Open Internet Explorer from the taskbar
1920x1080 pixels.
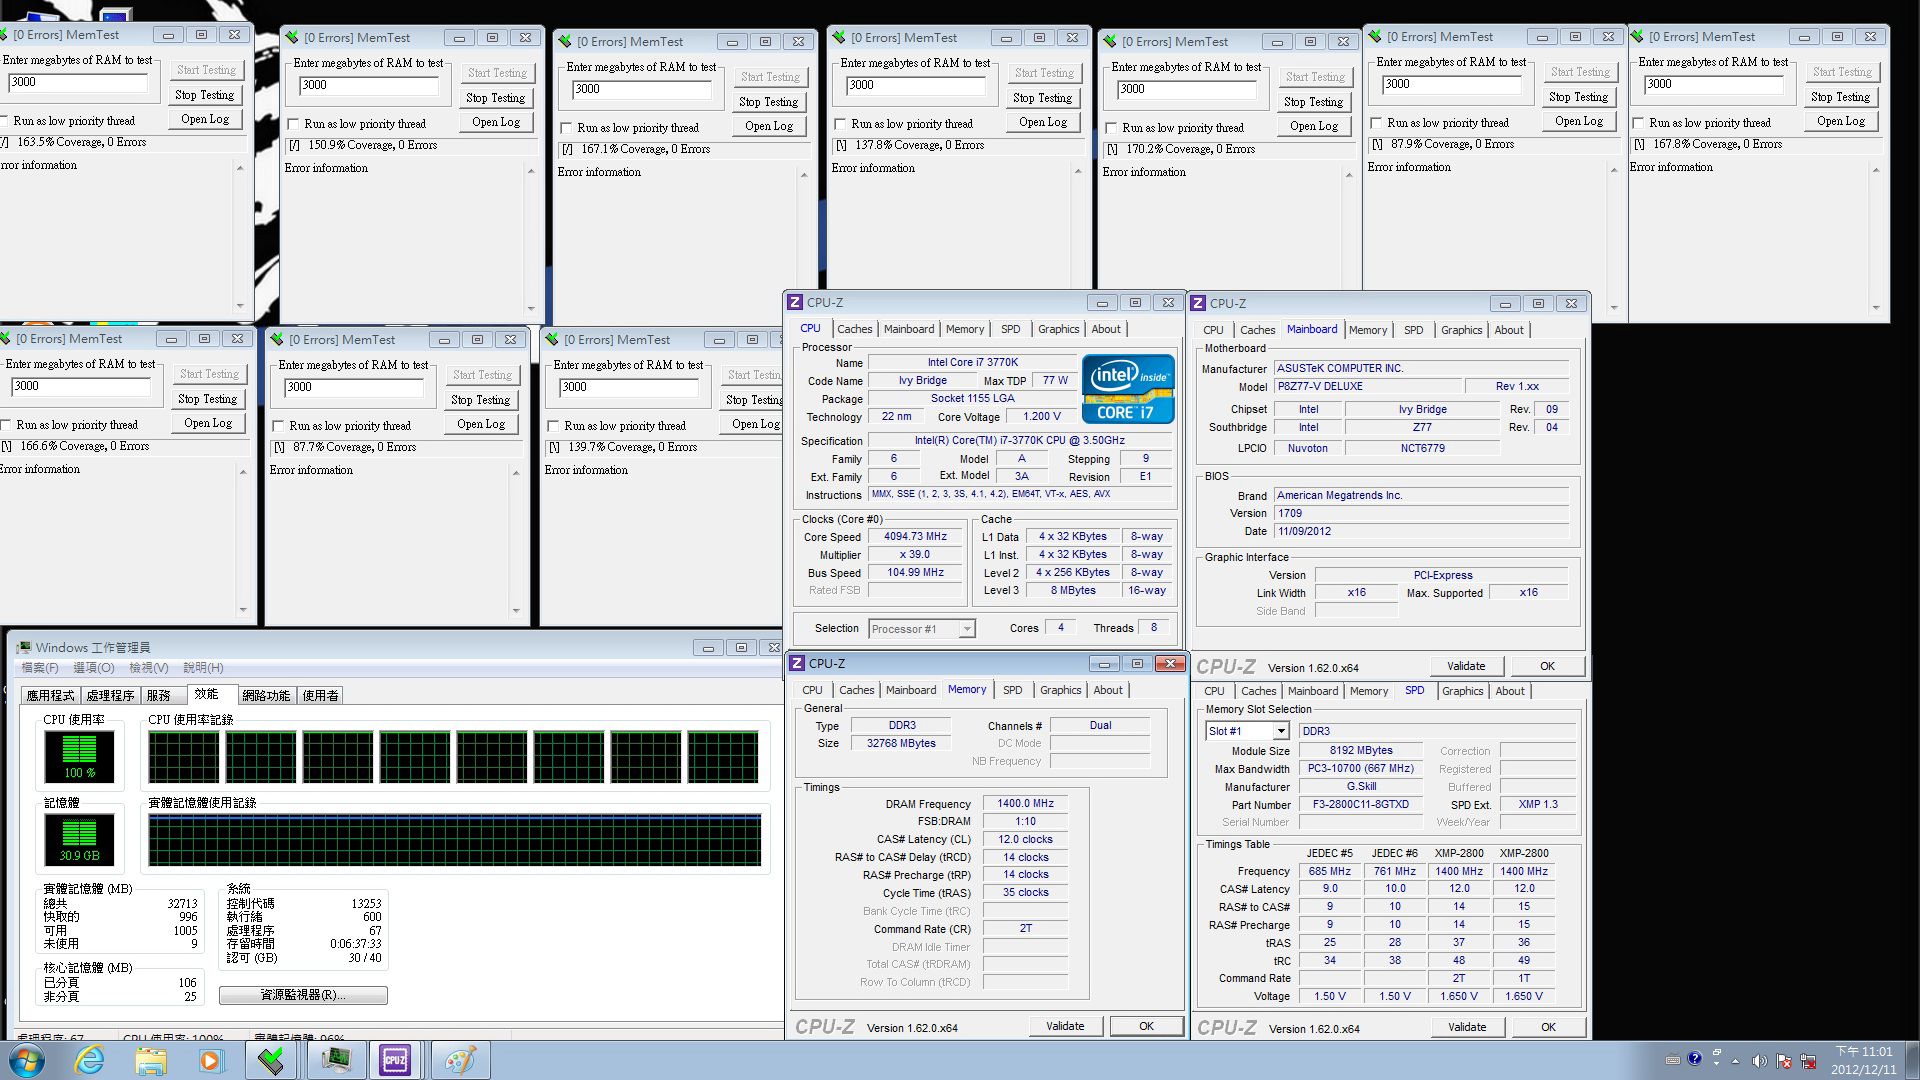tap(90, 1060)
